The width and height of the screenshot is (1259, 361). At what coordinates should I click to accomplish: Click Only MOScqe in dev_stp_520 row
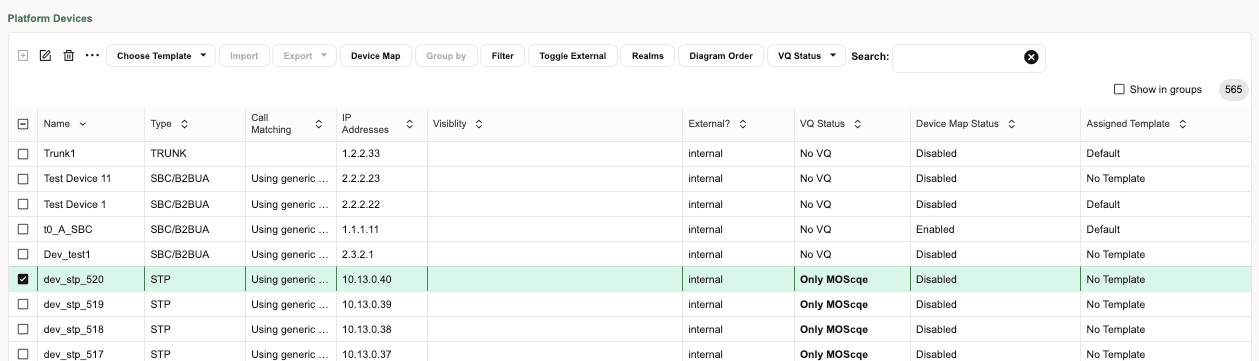834,280
